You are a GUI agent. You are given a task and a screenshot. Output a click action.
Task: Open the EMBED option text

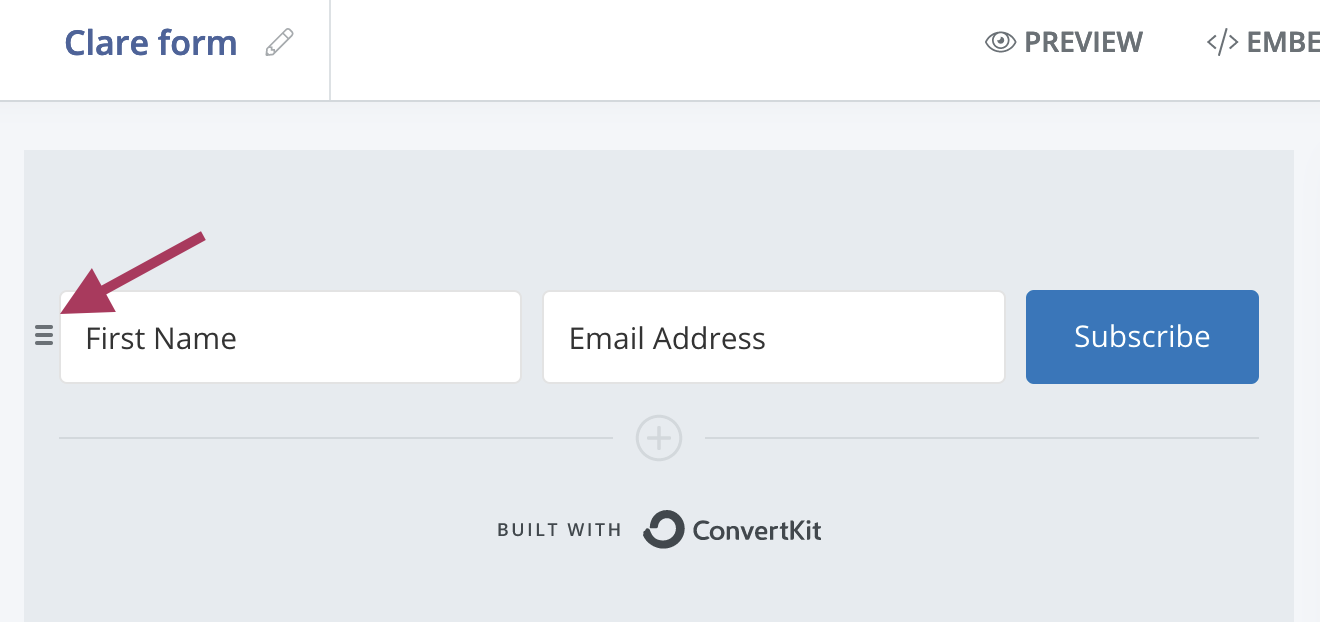[x=1282, y=42]
